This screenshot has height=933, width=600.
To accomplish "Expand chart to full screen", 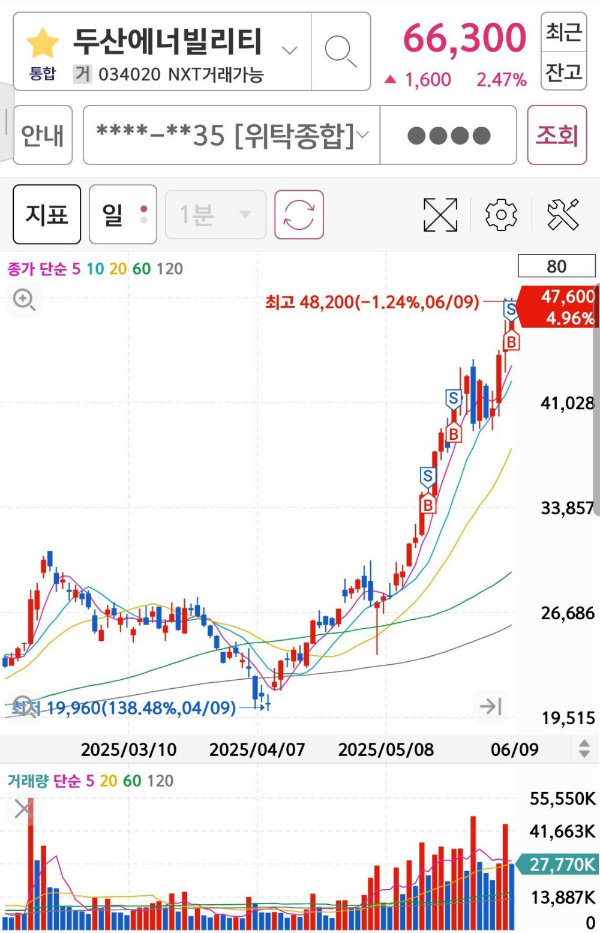I will tap(440, 215).
